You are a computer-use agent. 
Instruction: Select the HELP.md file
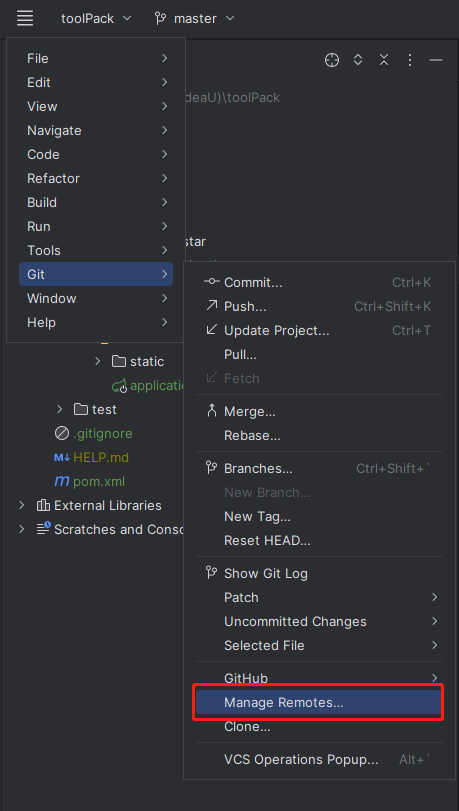click(x=101, y=458)
